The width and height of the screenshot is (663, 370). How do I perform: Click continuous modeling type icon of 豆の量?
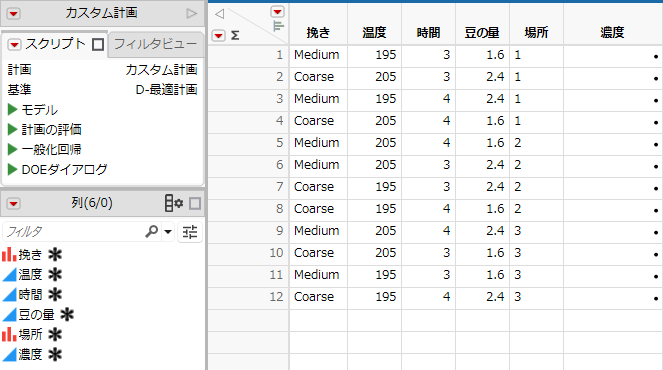(9, 315)
